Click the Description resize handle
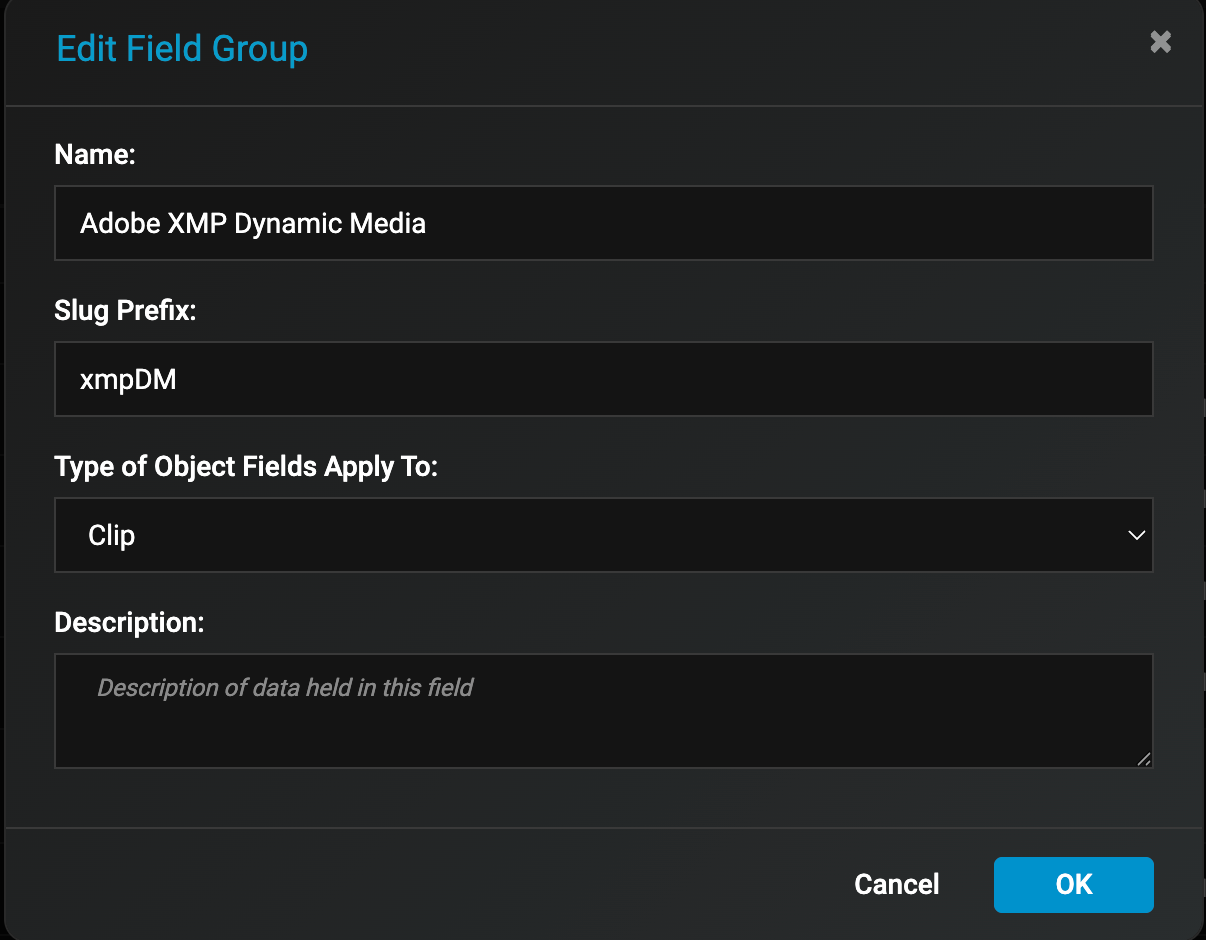The height and width of the screenshot is (940, 1206). (x=1144, y=759)
